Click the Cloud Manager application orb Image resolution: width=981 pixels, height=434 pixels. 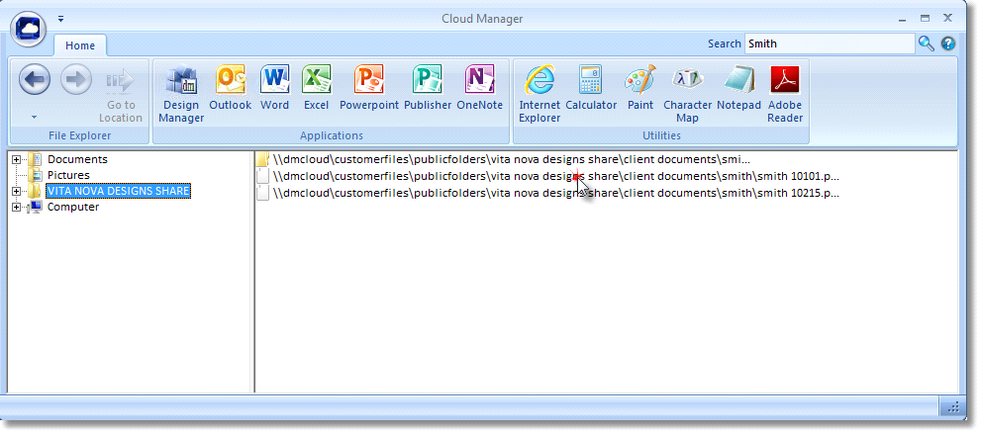click(29, 29)
